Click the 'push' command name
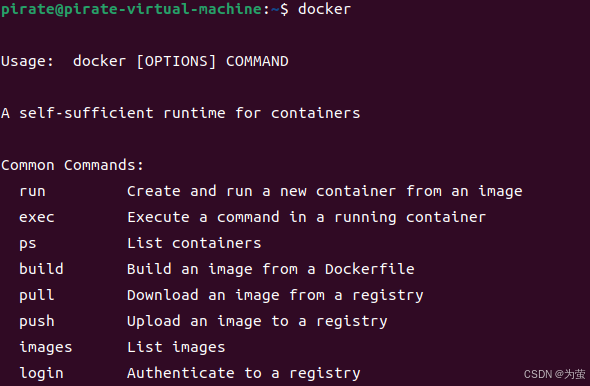 [x=37, y=321]
